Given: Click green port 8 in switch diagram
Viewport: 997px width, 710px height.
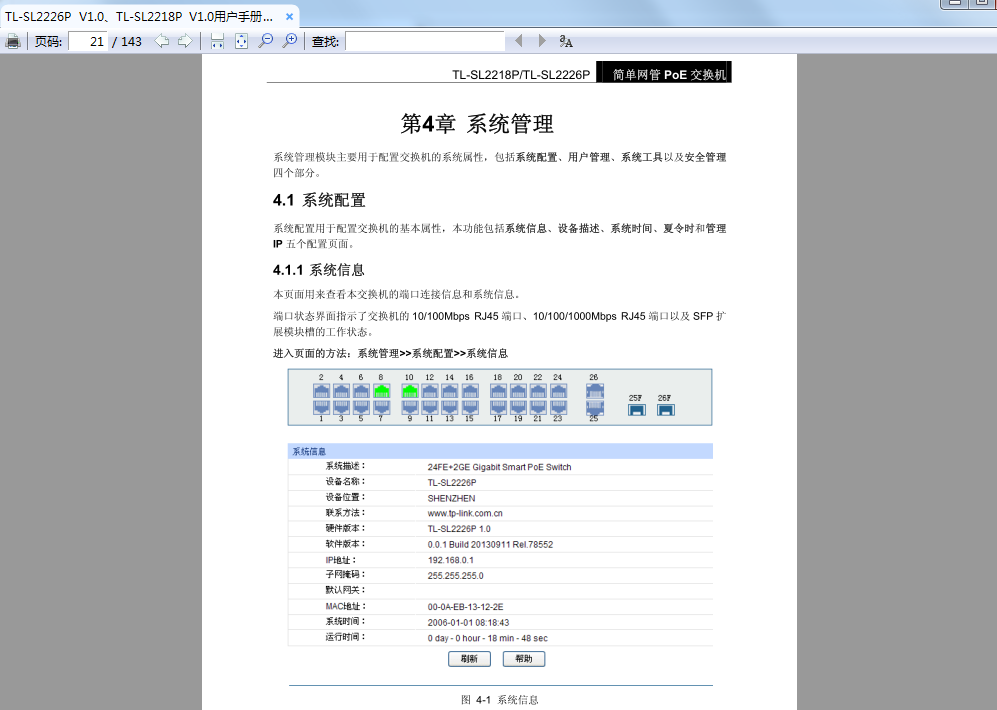Looking at the screenshot, I should click(382, 391).
